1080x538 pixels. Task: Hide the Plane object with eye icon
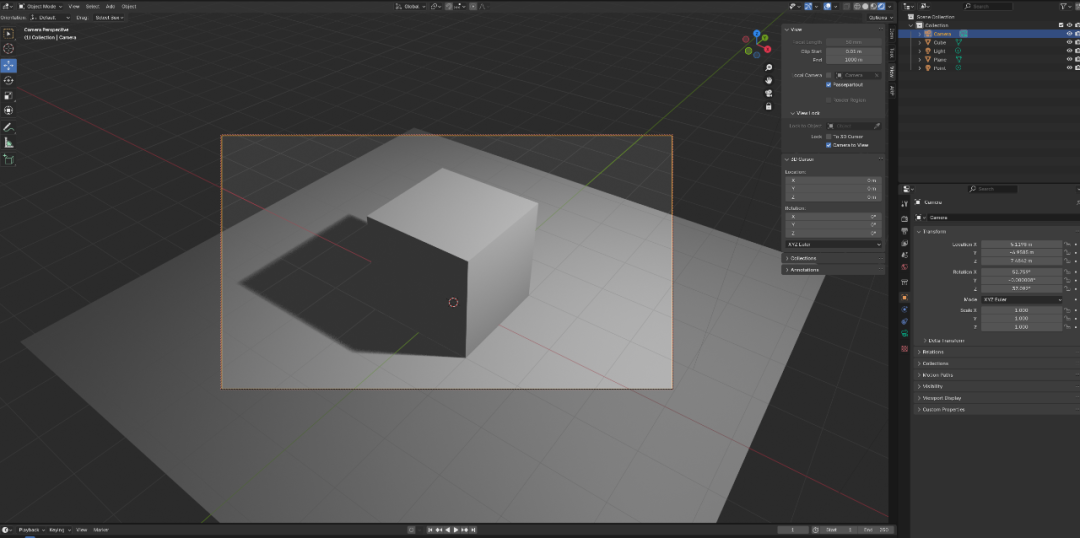1070,60
